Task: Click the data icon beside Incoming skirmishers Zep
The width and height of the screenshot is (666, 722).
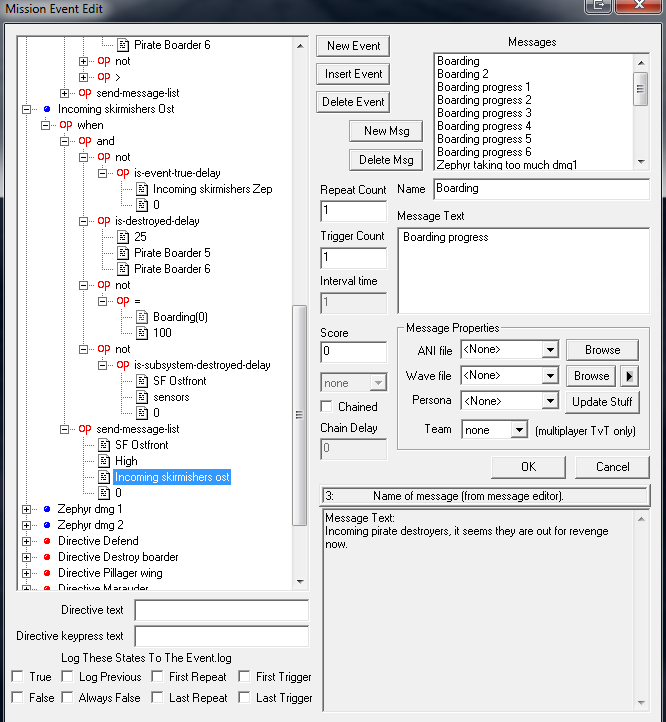Action: [142, 189]
